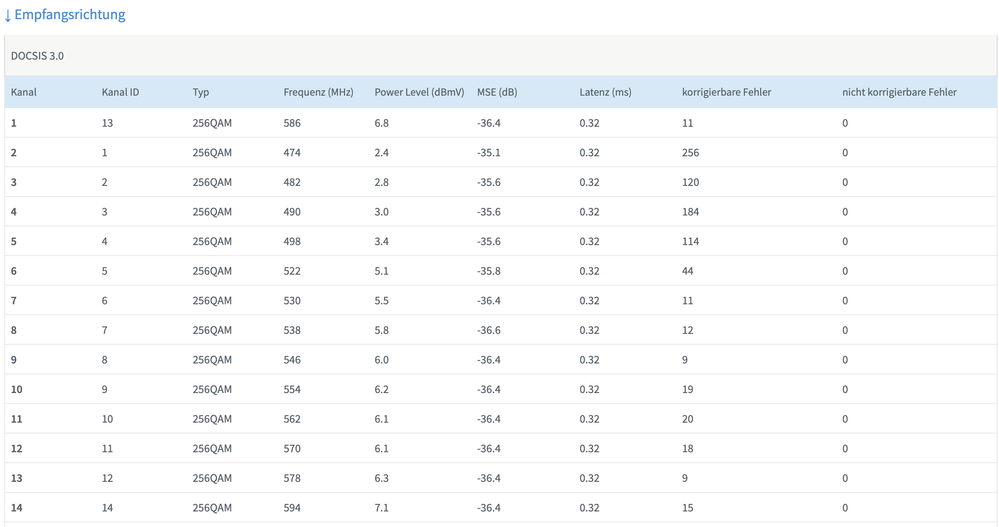The width and height of the screenshot is (999, 527).
Task: Select the Kanal column header
Action: click(x=24, y=92)
